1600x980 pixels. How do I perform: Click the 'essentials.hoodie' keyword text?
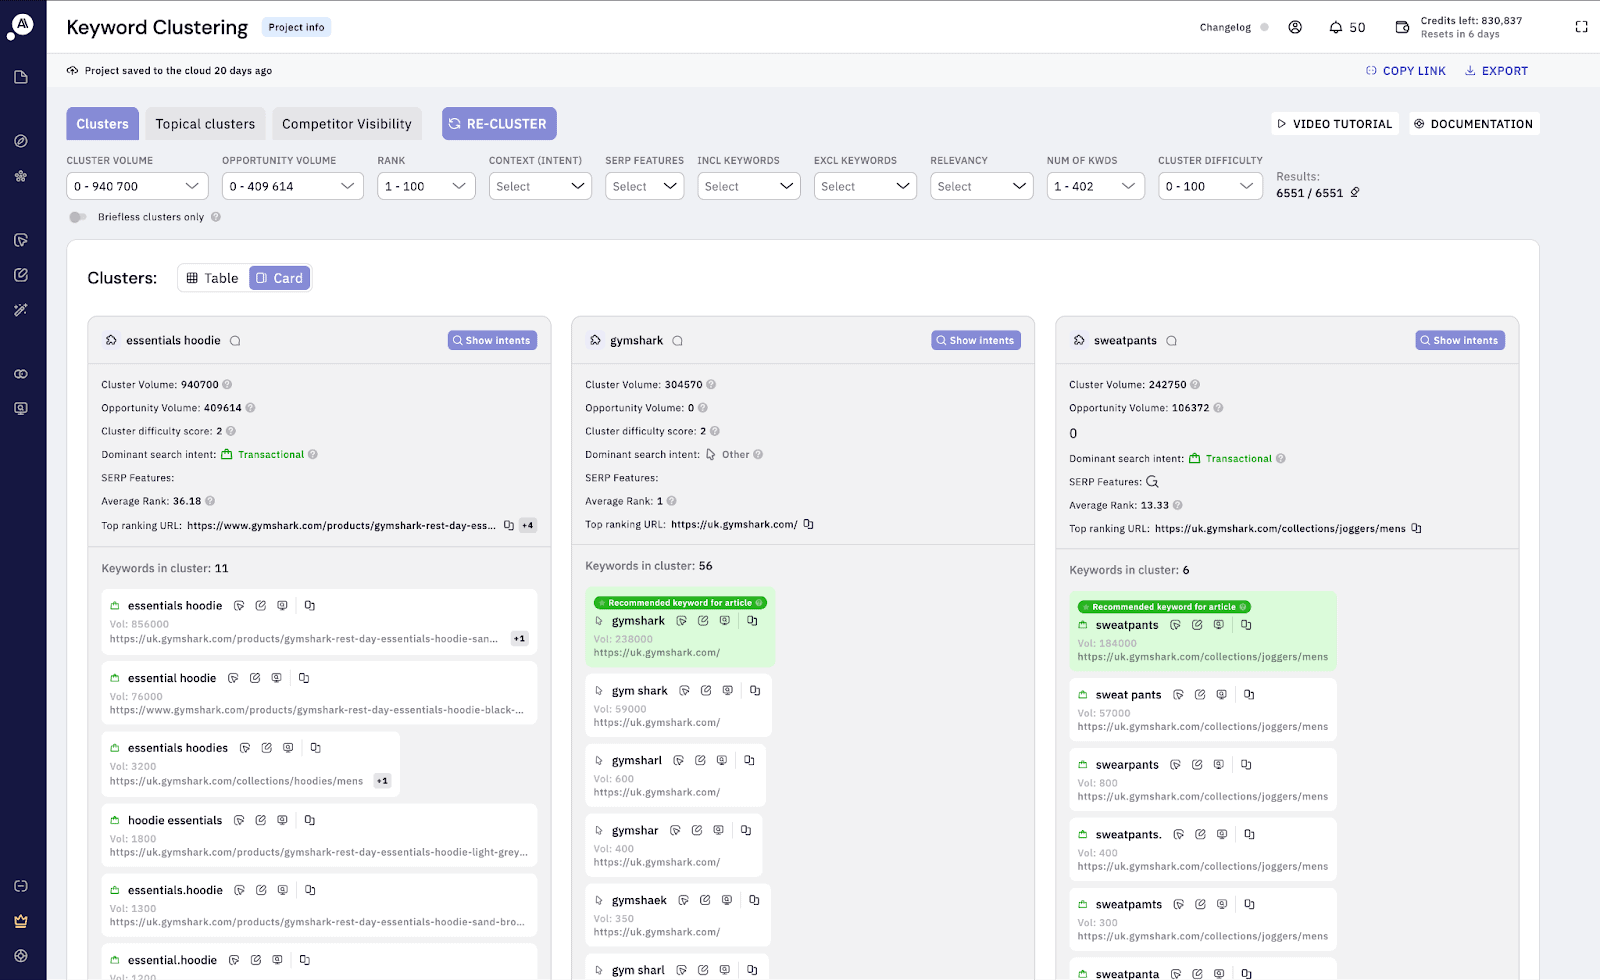[x=175, y=890]
